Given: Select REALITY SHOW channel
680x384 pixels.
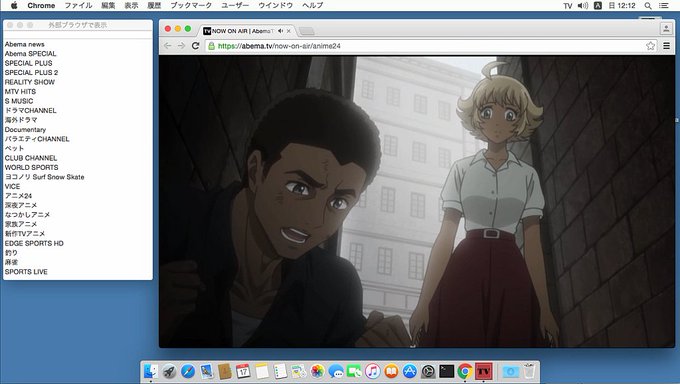Looking at the screenshot, I should (29, 82).
